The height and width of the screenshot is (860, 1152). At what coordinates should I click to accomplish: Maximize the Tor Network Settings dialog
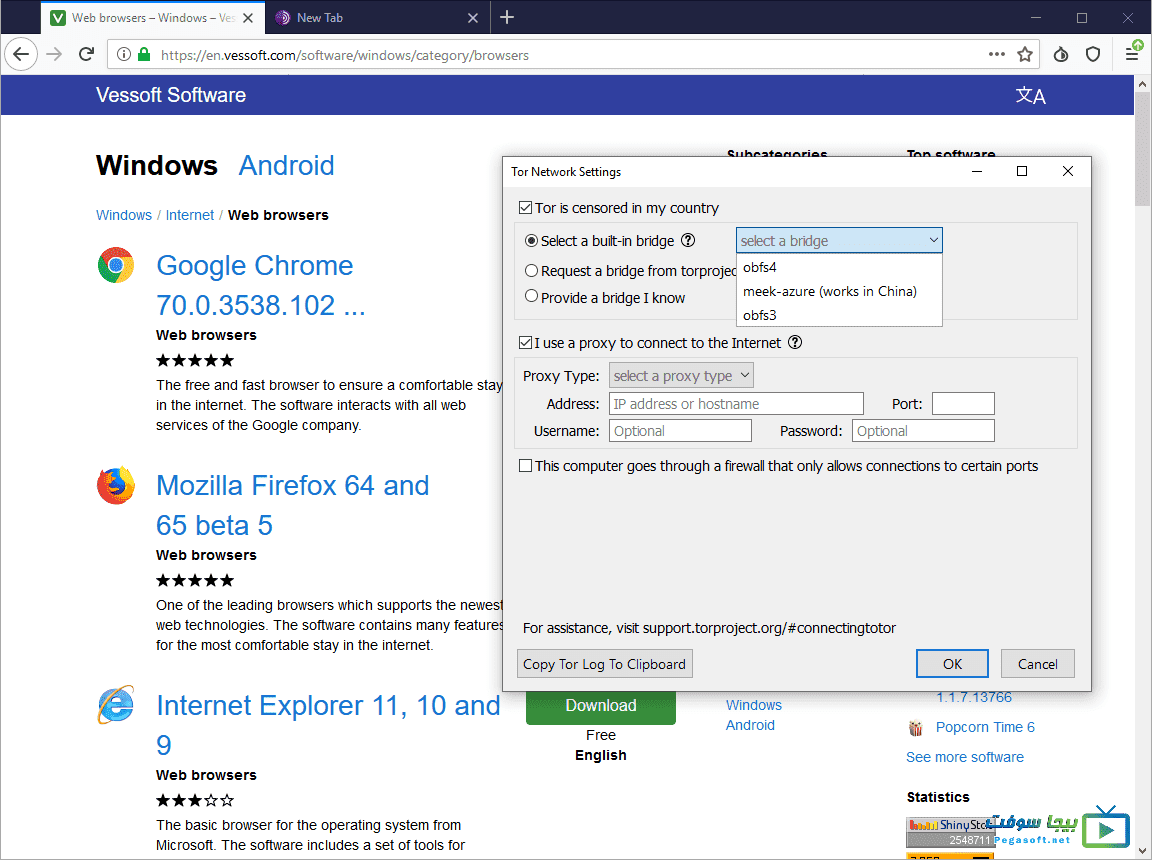(x=1021, y=171)
